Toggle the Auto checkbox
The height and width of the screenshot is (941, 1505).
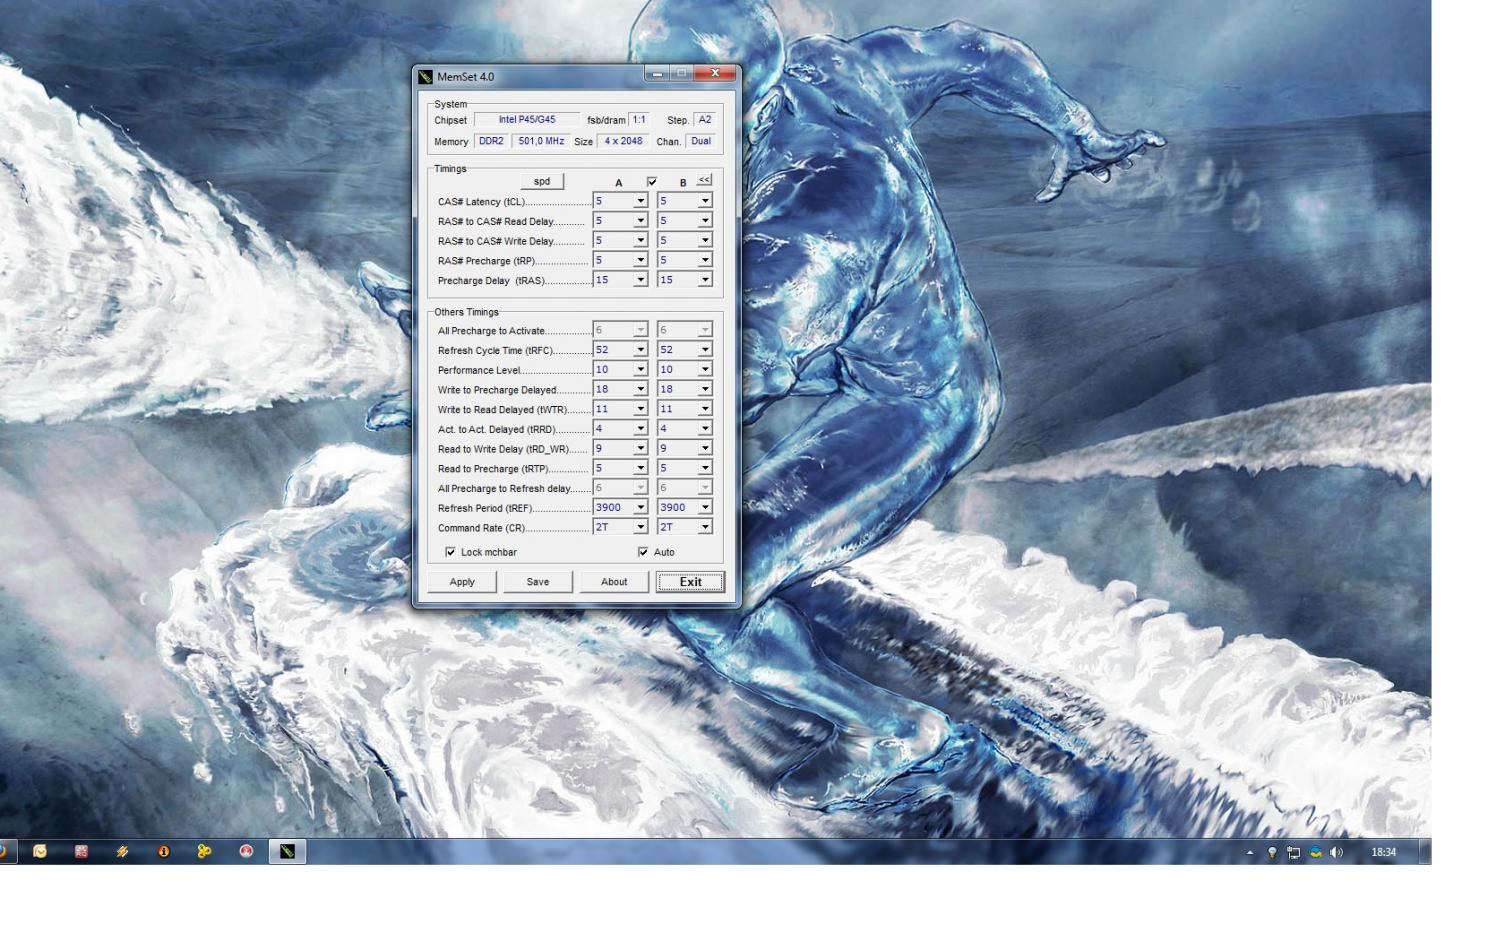[643, 552]
